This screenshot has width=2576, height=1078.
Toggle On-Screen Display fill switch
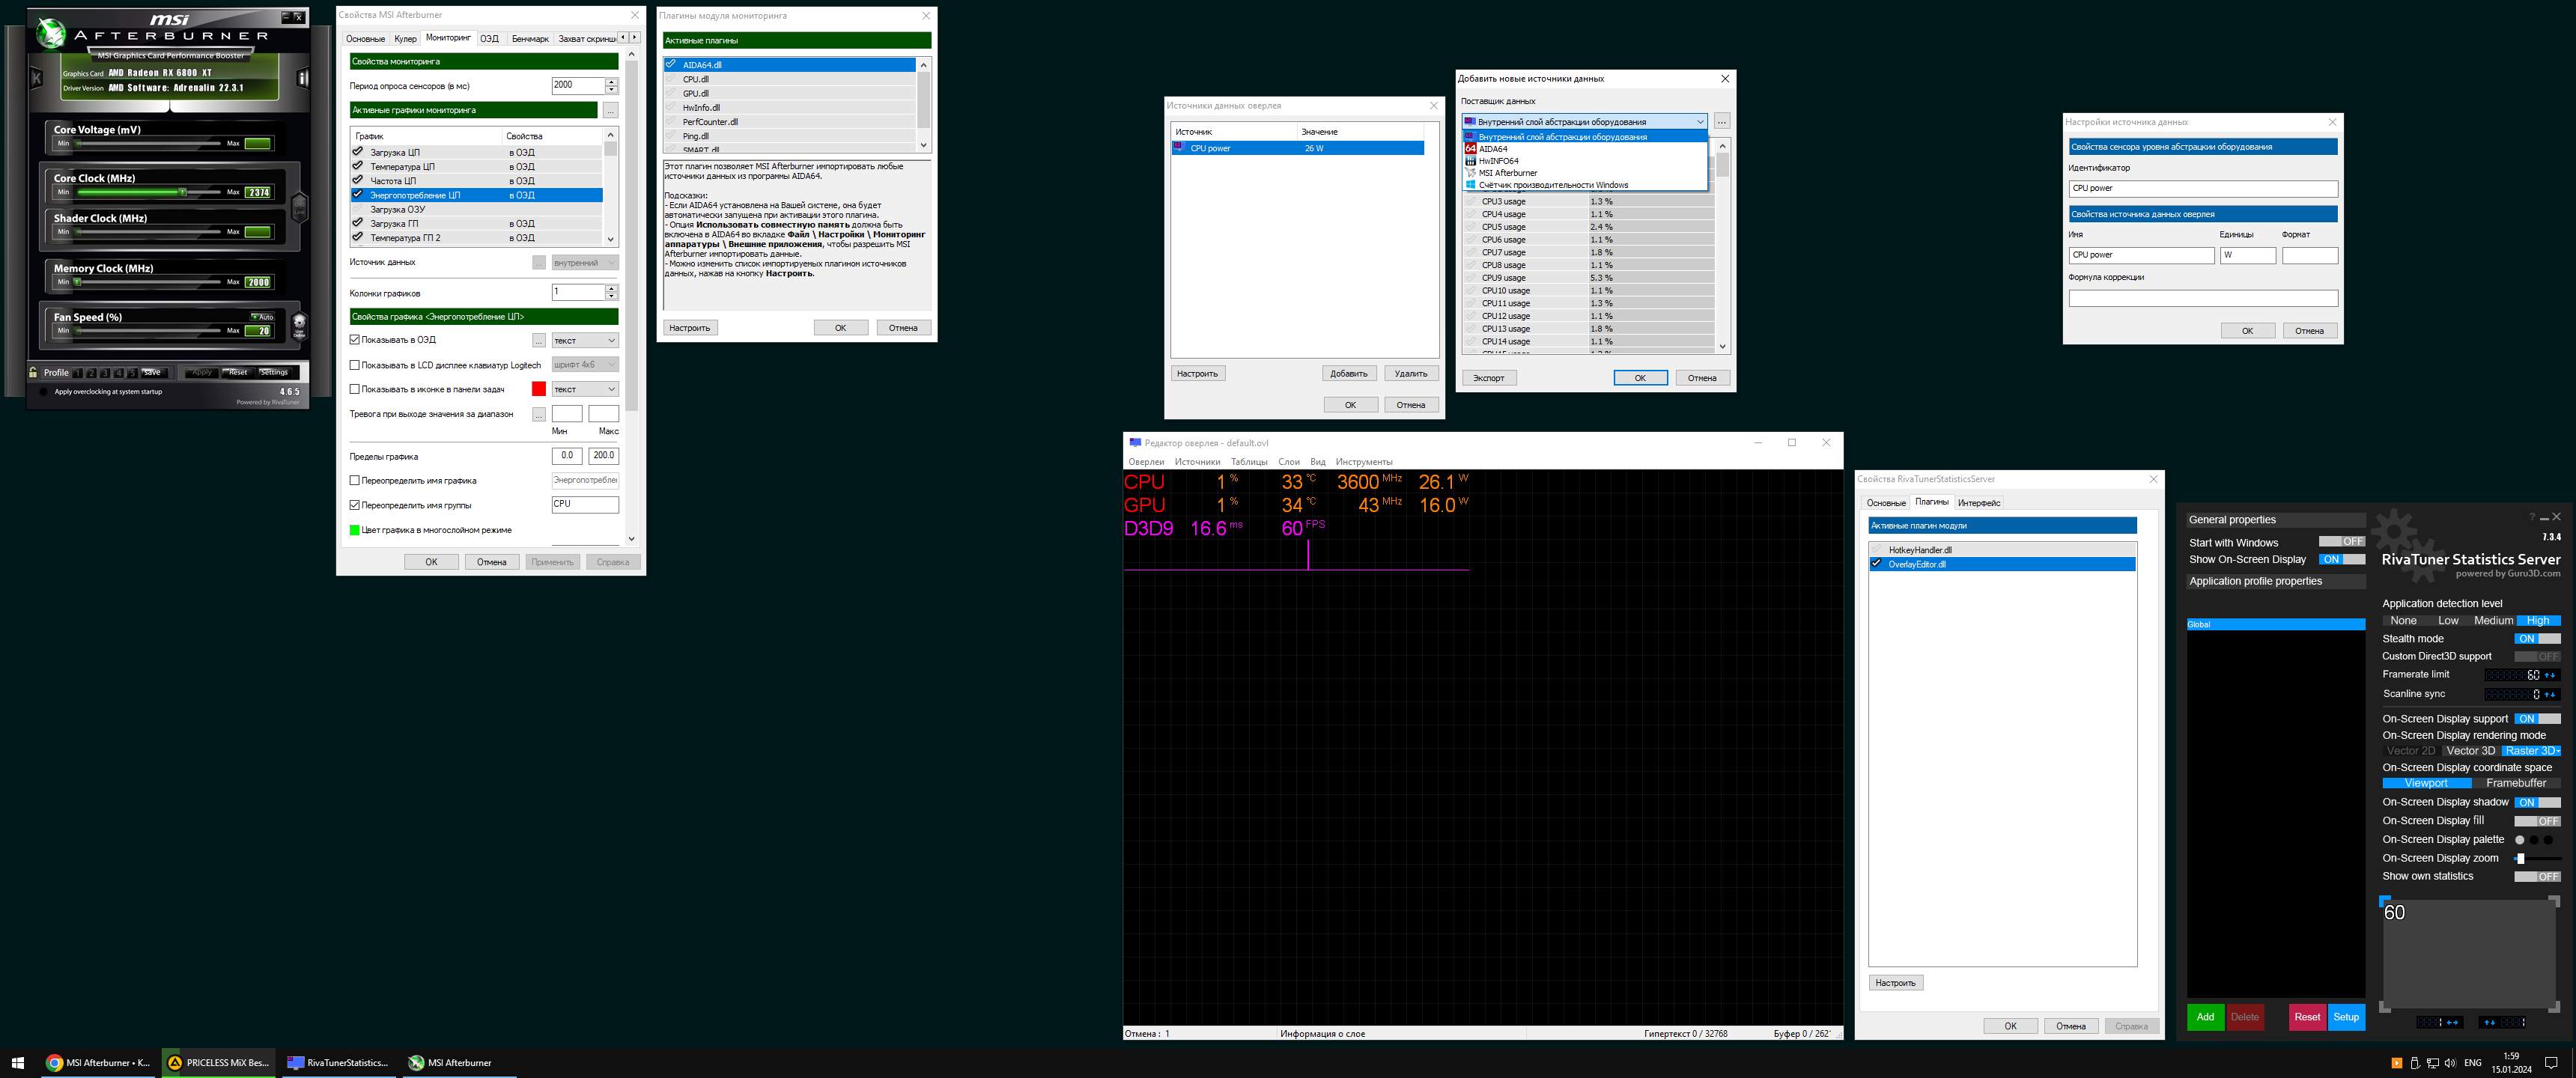(x=2537, y=821)
